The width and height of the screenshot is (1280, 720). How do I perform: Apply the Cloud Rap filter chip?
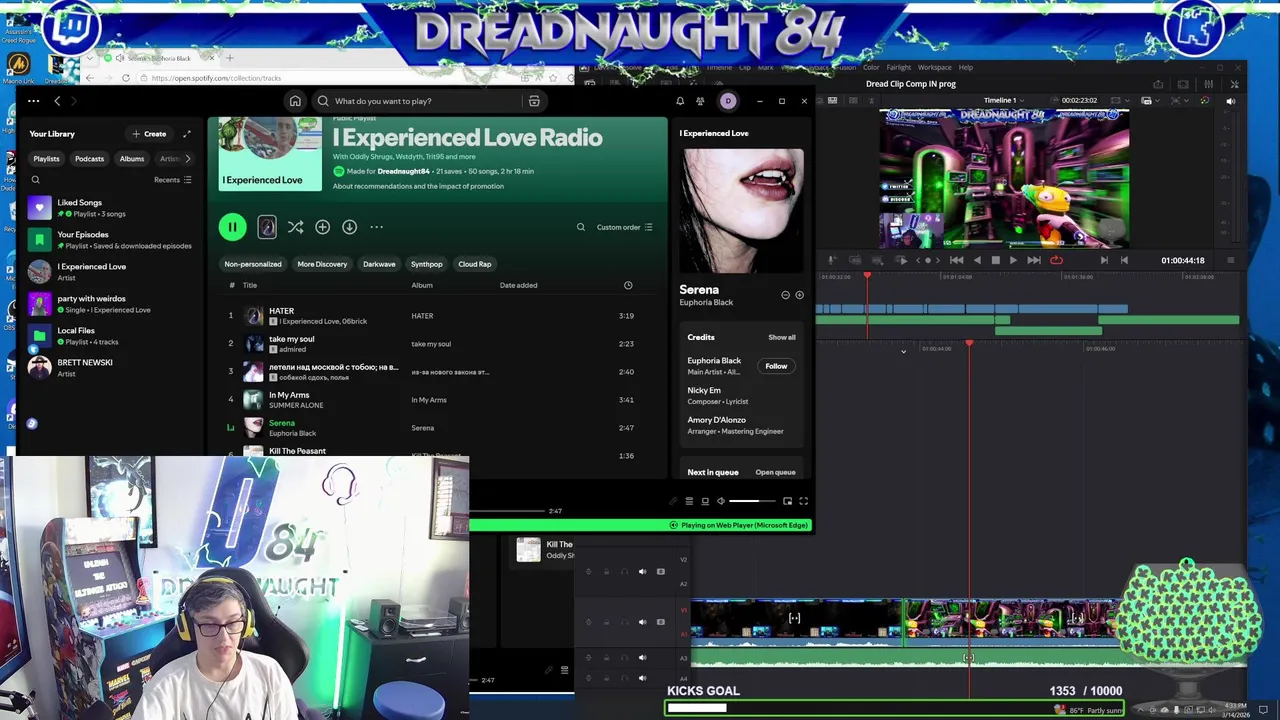[x=474, y=264]
